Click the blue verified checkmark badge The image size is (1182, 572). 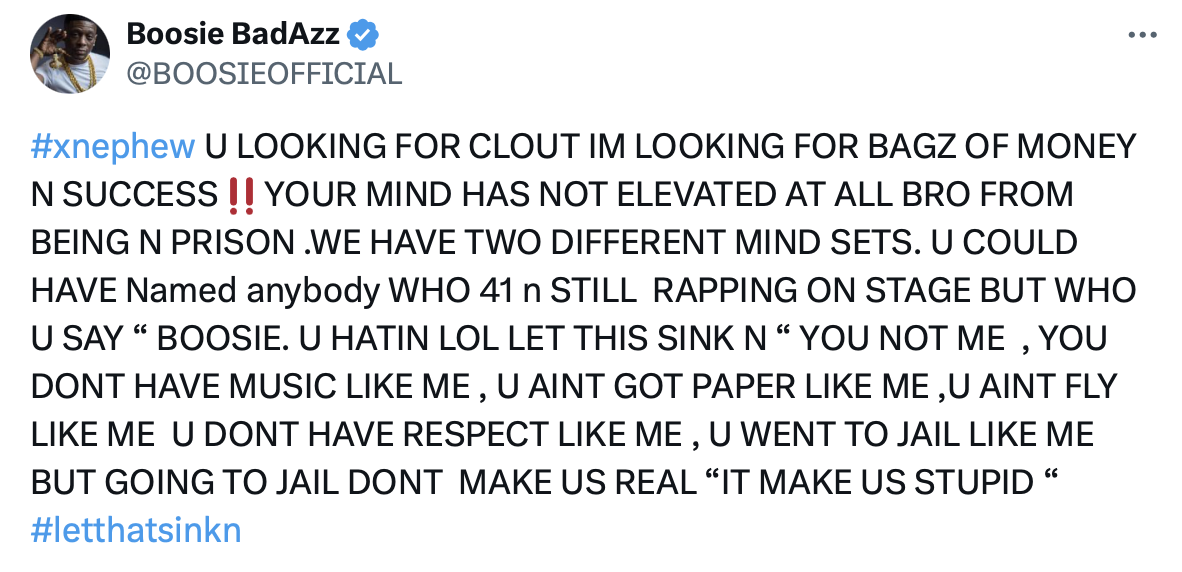click(x=363, y=35)
